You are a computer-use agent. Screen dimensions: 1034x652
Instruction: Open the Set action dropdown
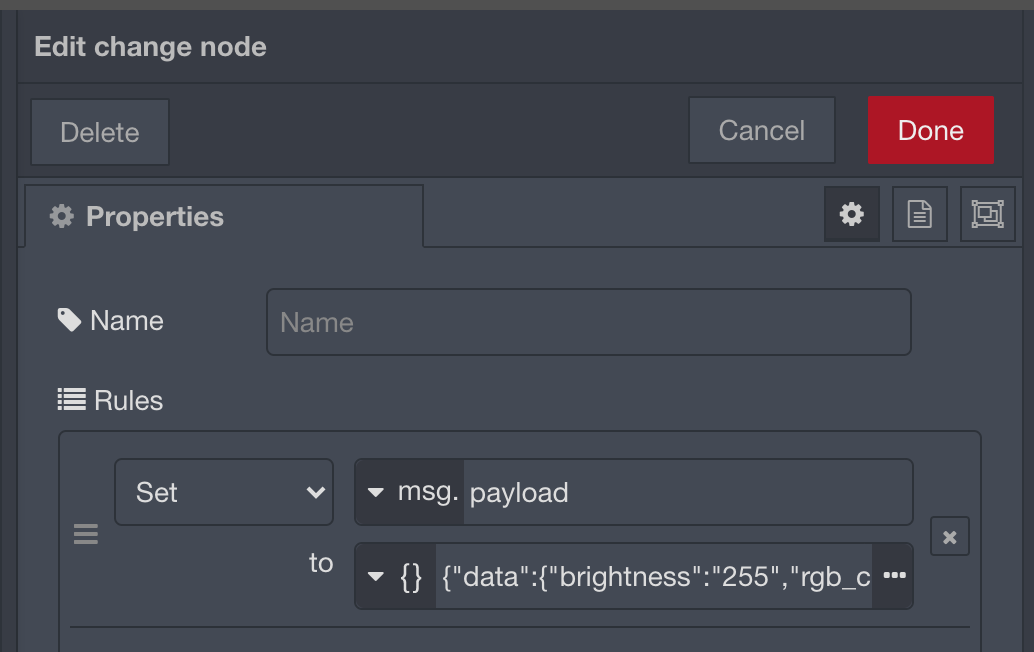223,491
